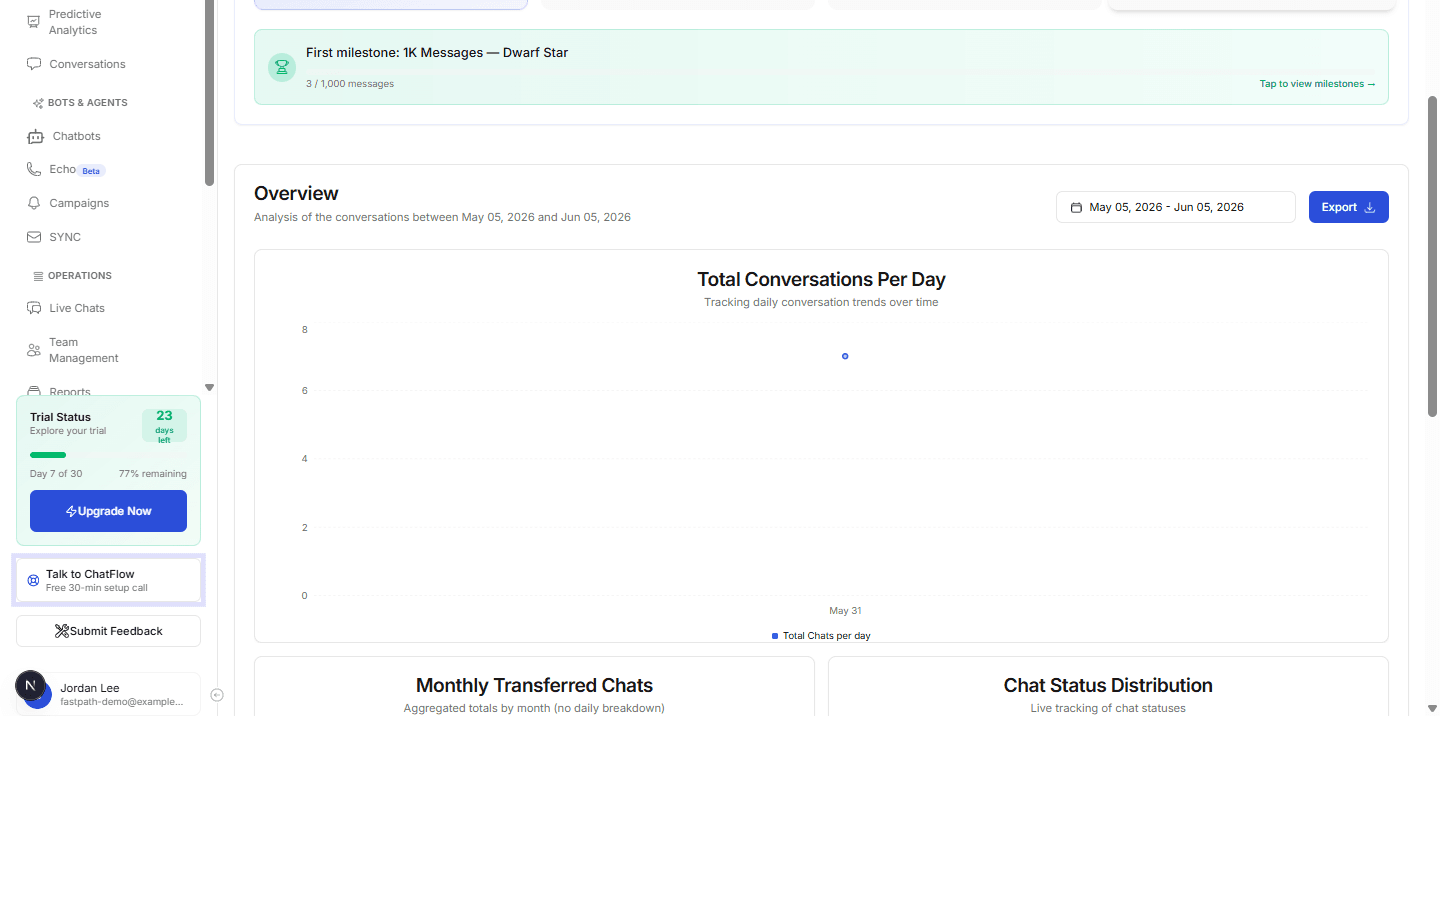Click "Day 7 of 30" text

click(x=56, y=474)
